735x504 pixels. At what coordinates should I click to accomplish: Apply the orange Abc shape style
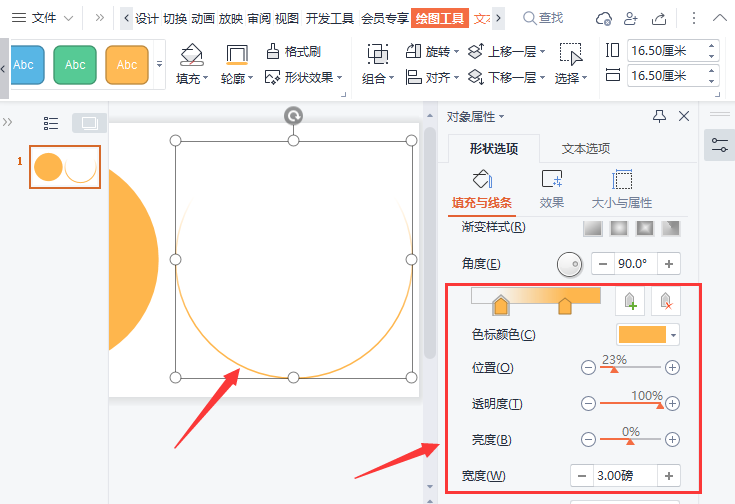[x=127, y=65]
